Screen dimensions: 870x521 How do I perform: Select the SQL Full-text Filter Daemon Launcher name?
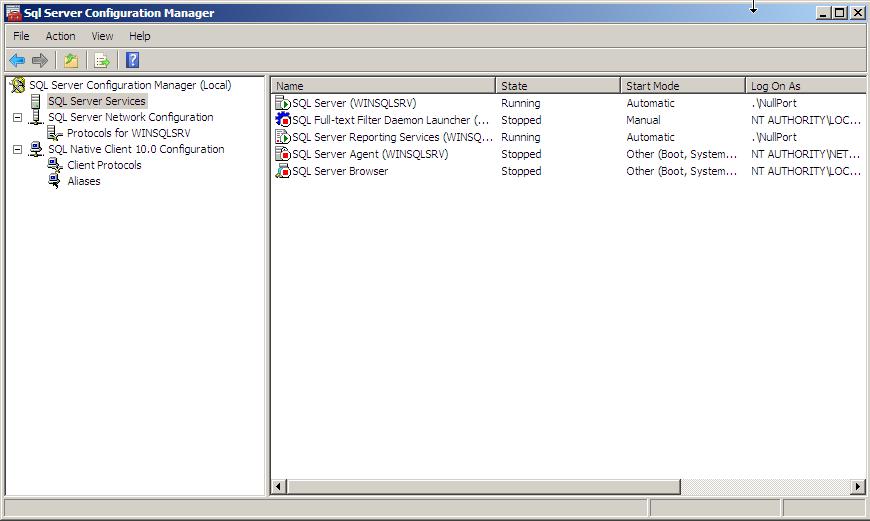click(x=391, y=120)
